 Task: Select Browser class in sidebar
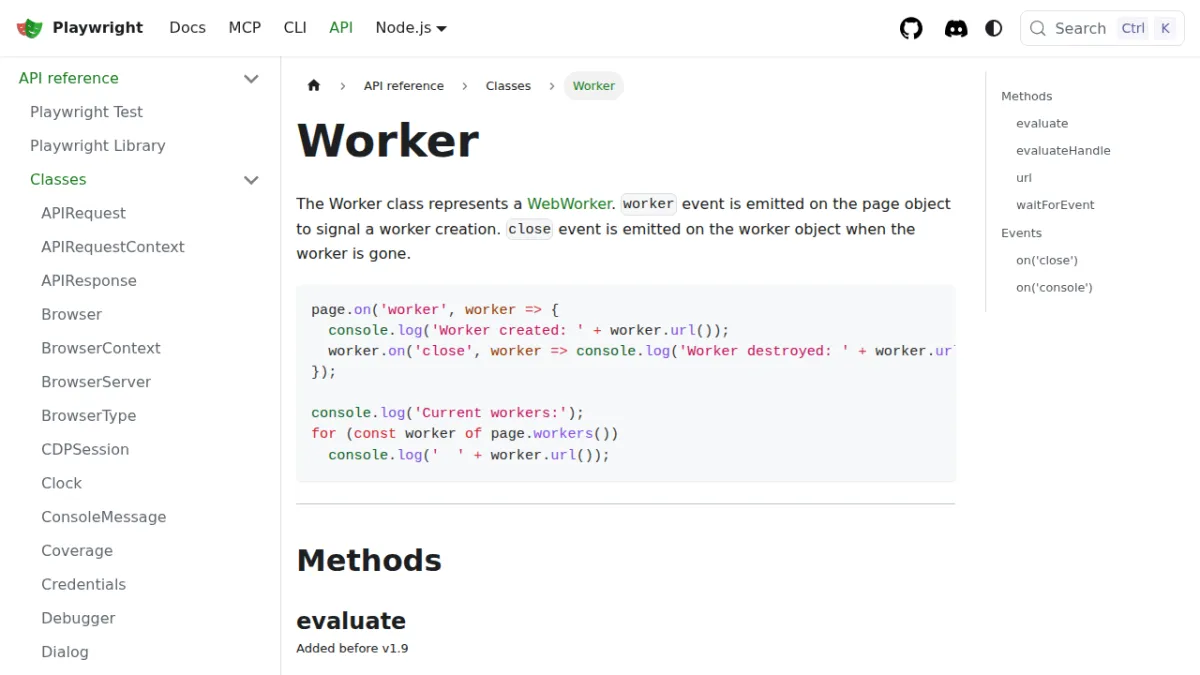(71, 314)
